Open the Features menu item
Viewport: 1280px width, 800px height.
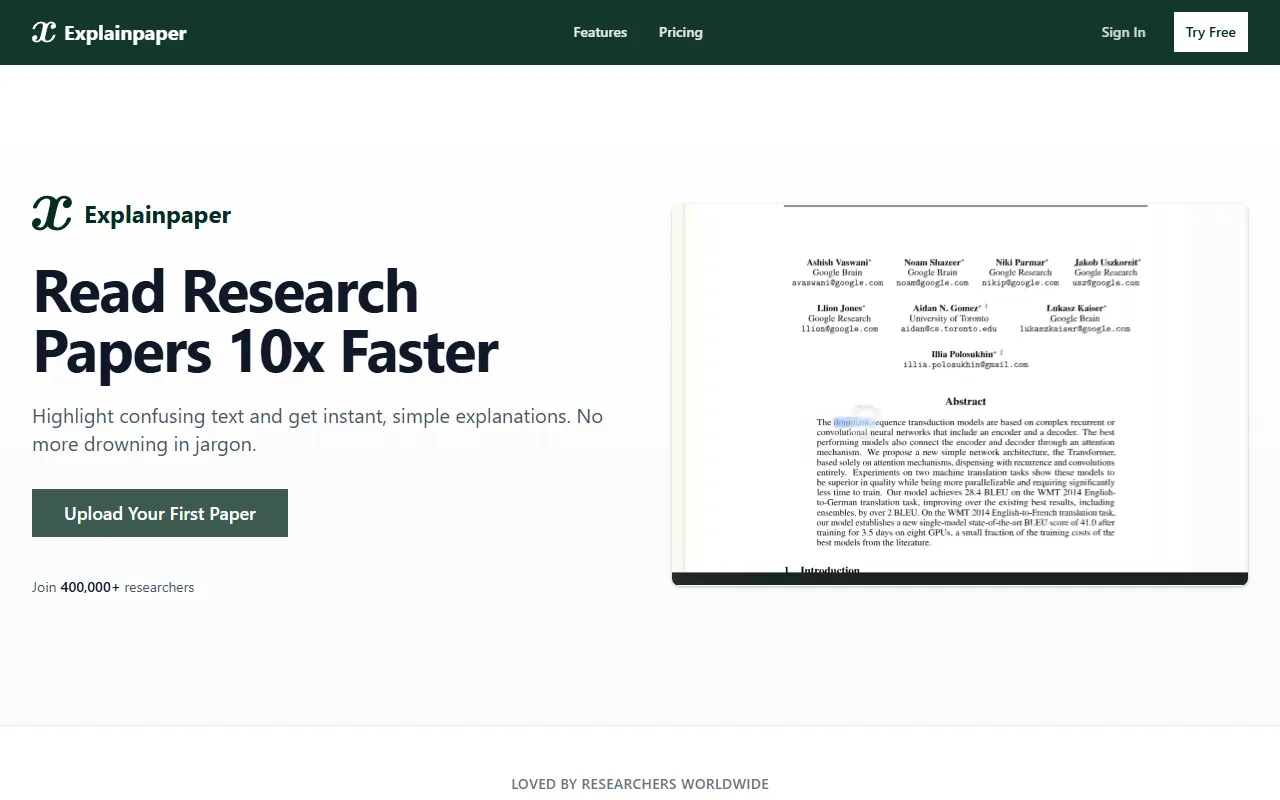tap(600, 32)
